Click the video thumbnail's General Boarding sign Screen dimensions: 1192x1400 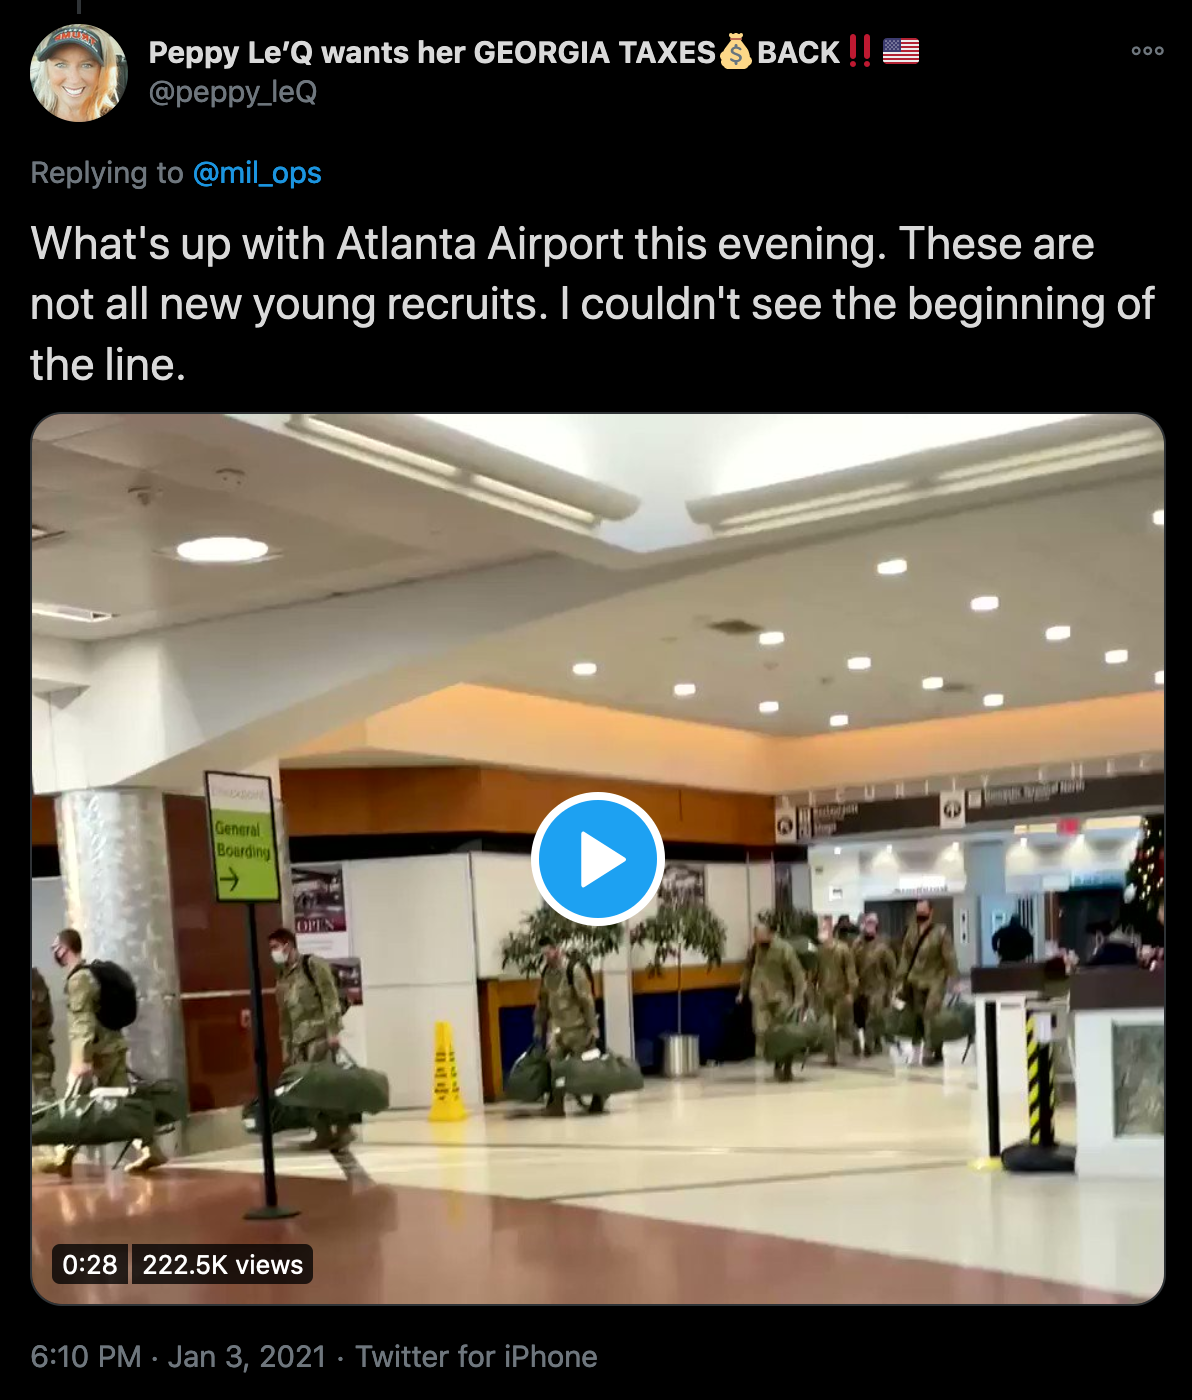(242, 836)
